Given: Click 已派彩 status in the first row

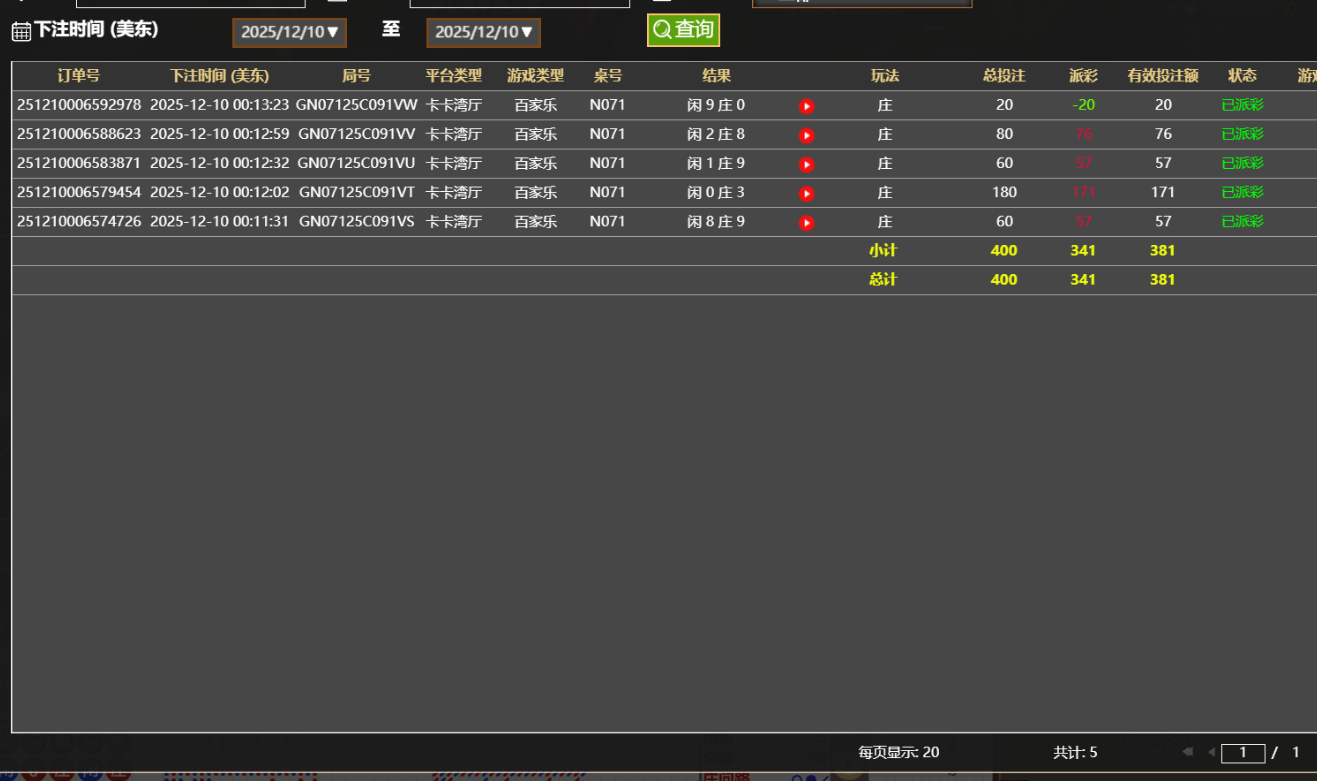Looking at the screenshot, I should 1242,105.
